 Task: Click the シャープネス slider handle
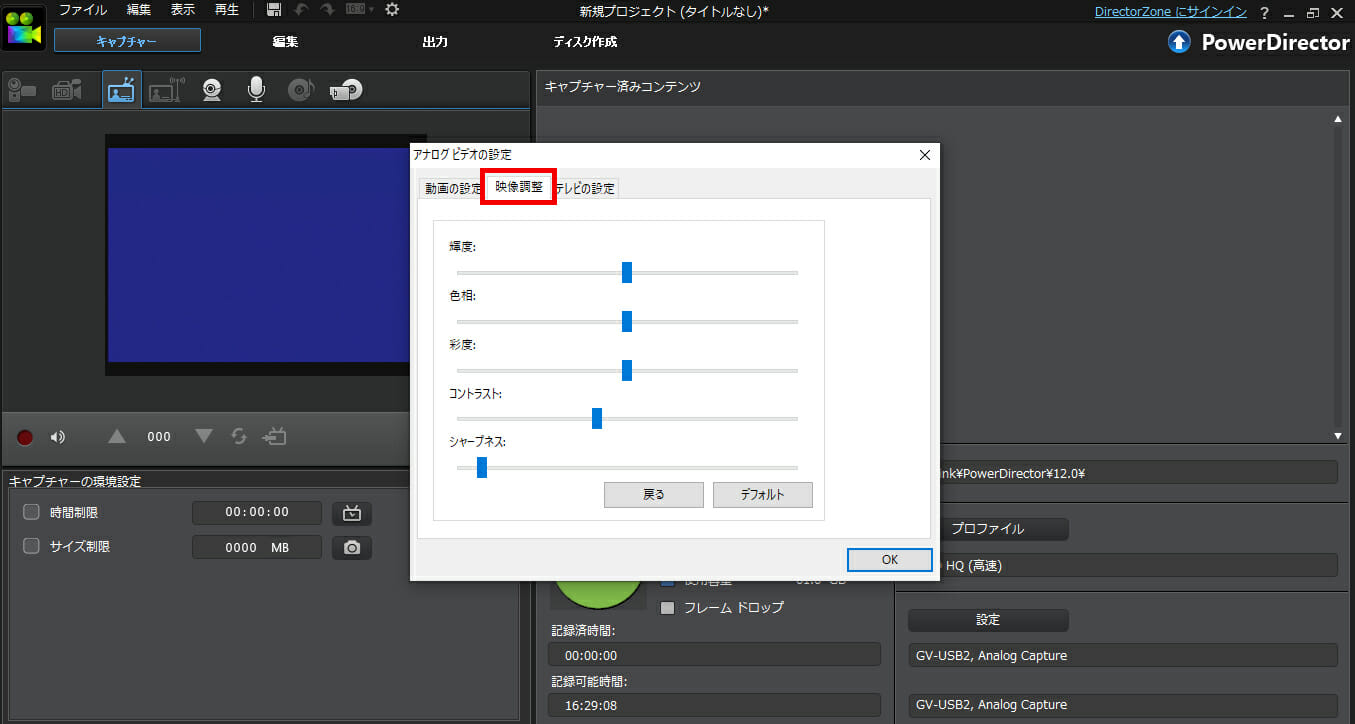pyautogui.click(x=482, y=467)
